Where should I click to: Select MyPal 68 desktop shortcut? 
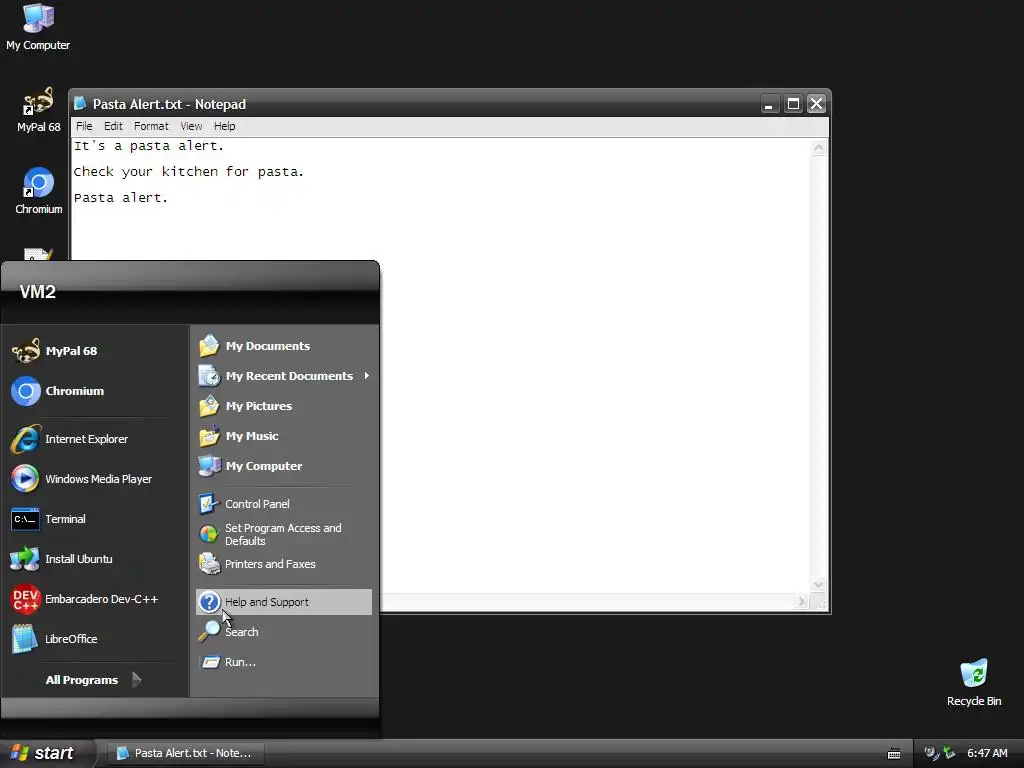(x=38, y=110)
